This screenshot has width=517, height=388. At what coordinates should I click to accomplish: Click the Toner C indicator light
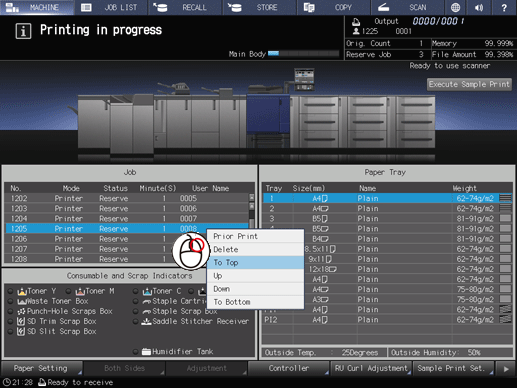(135, 291)
